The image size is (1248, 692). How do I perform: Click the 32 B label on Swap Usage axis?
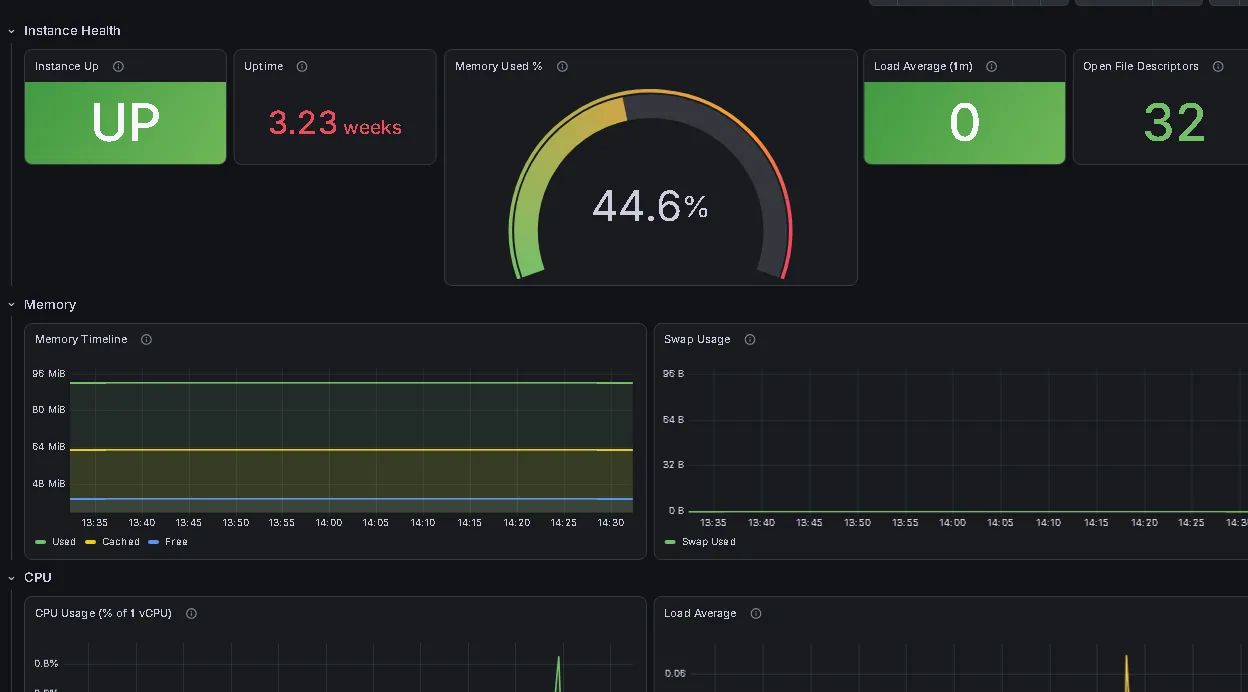click(x=673, y=465)
